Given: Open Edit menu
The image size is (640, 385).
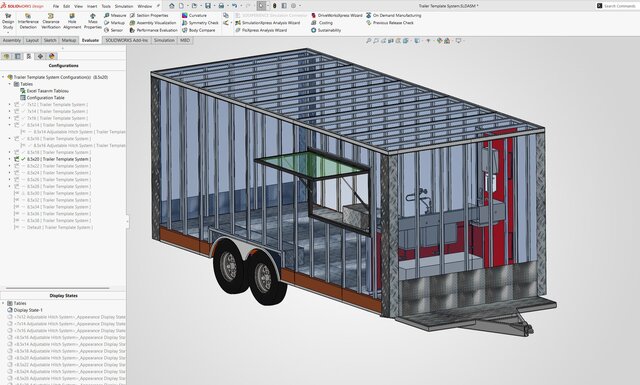Looking at the screenshot, I should [x=67, y=6].
